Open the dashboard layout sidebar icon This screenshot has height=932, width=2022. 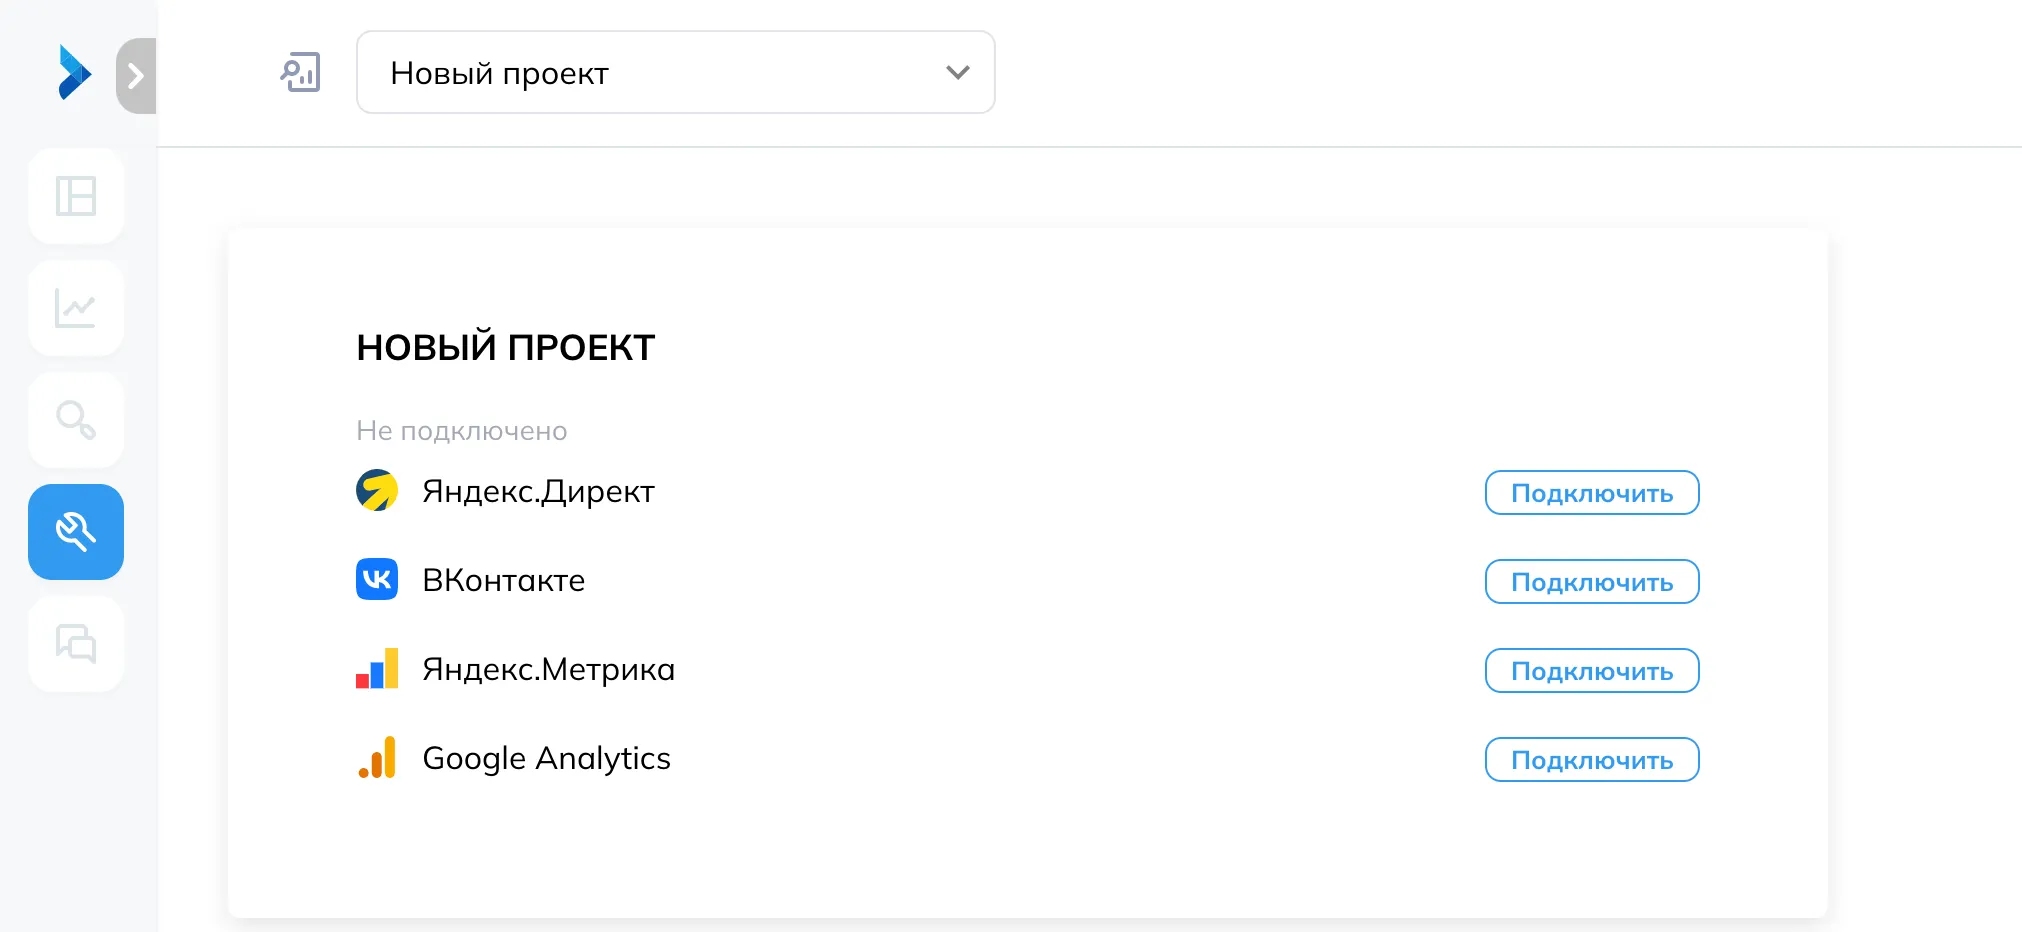tap(76, 196)
